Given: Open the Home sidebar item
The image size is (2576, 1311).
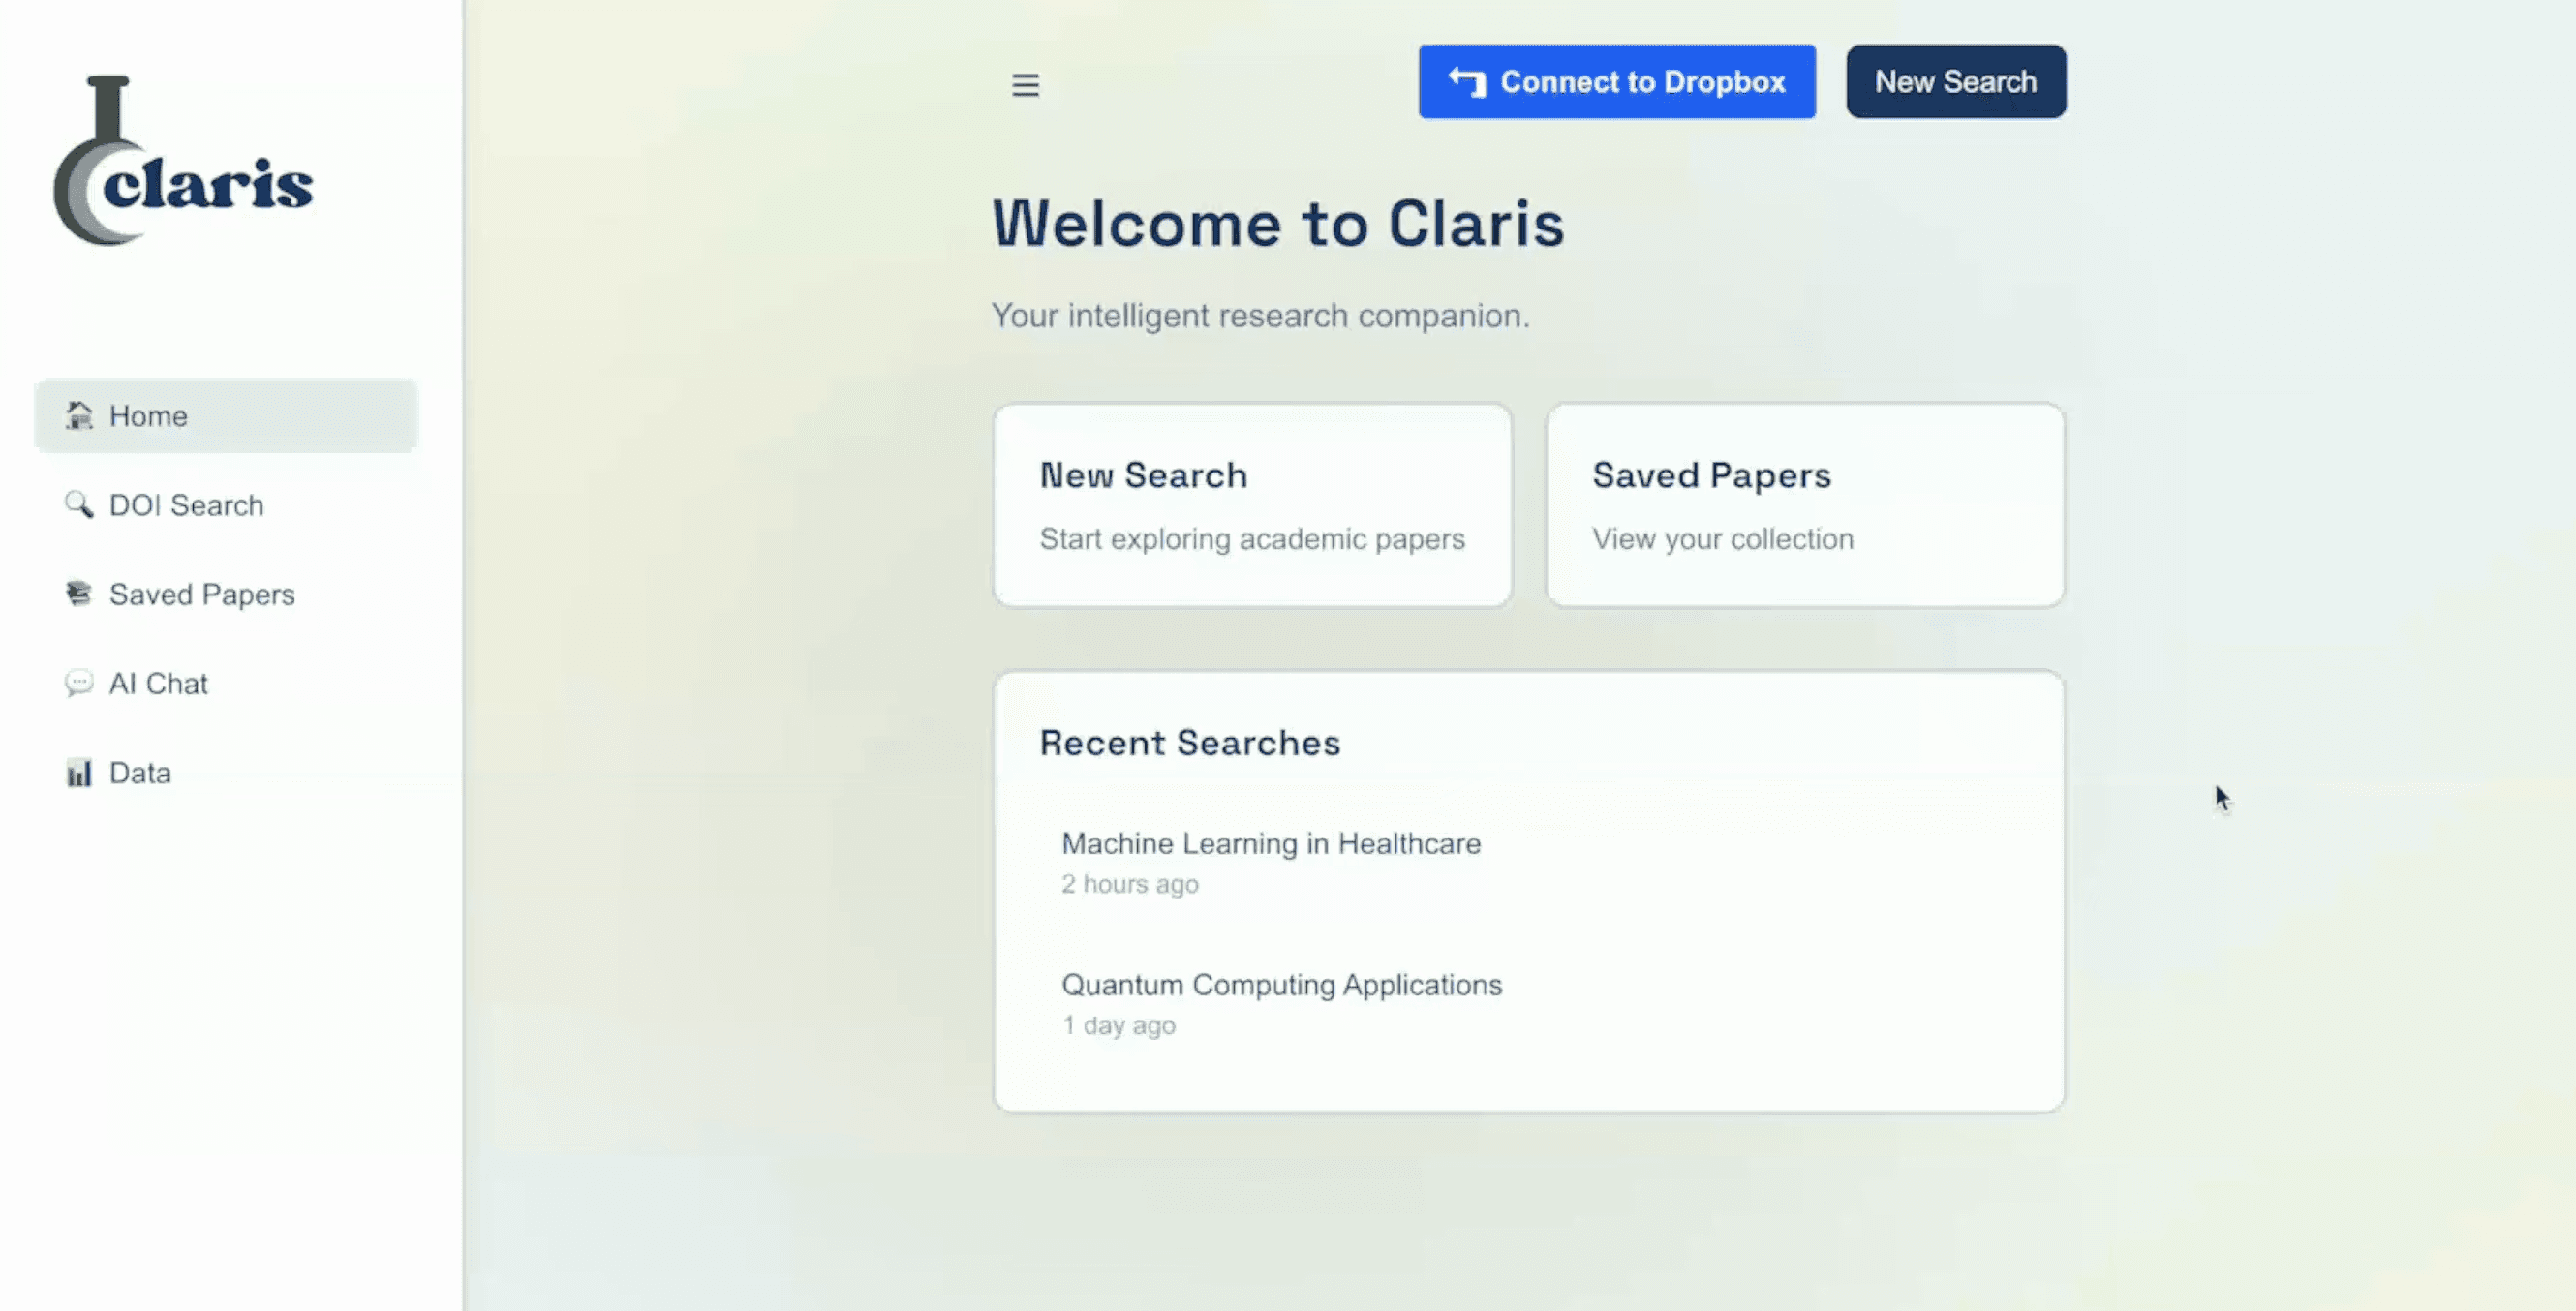Looking at the screenshot, I should click(x=226, y=415).
